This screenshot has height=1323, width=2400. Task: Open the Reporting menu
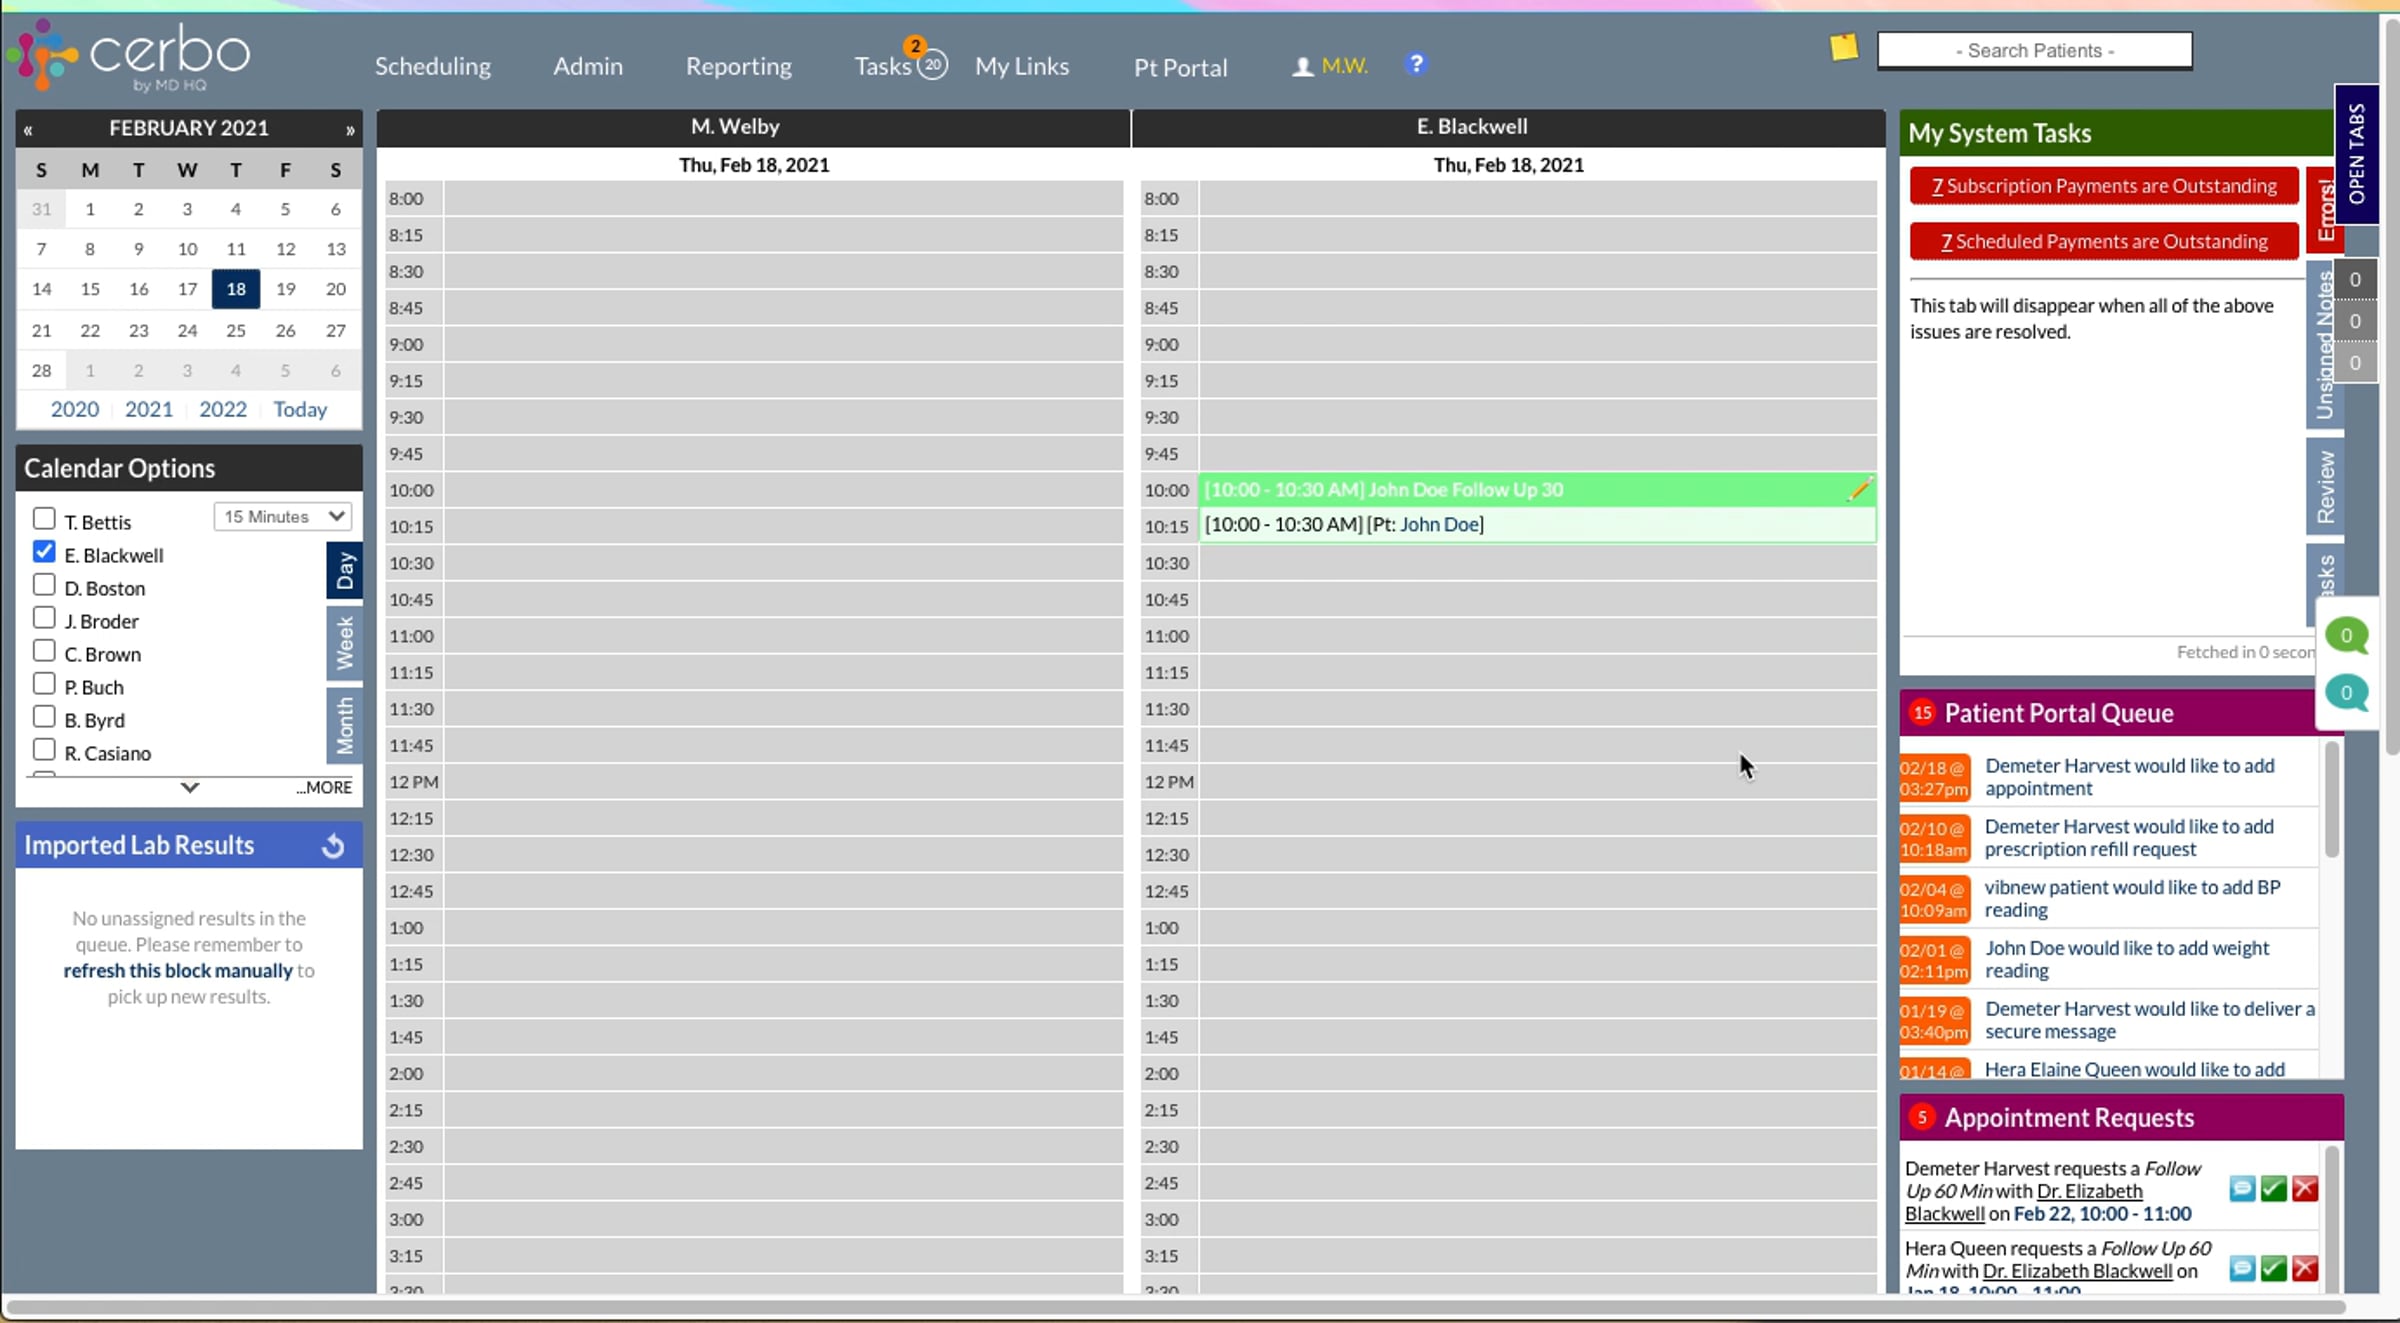738,66
